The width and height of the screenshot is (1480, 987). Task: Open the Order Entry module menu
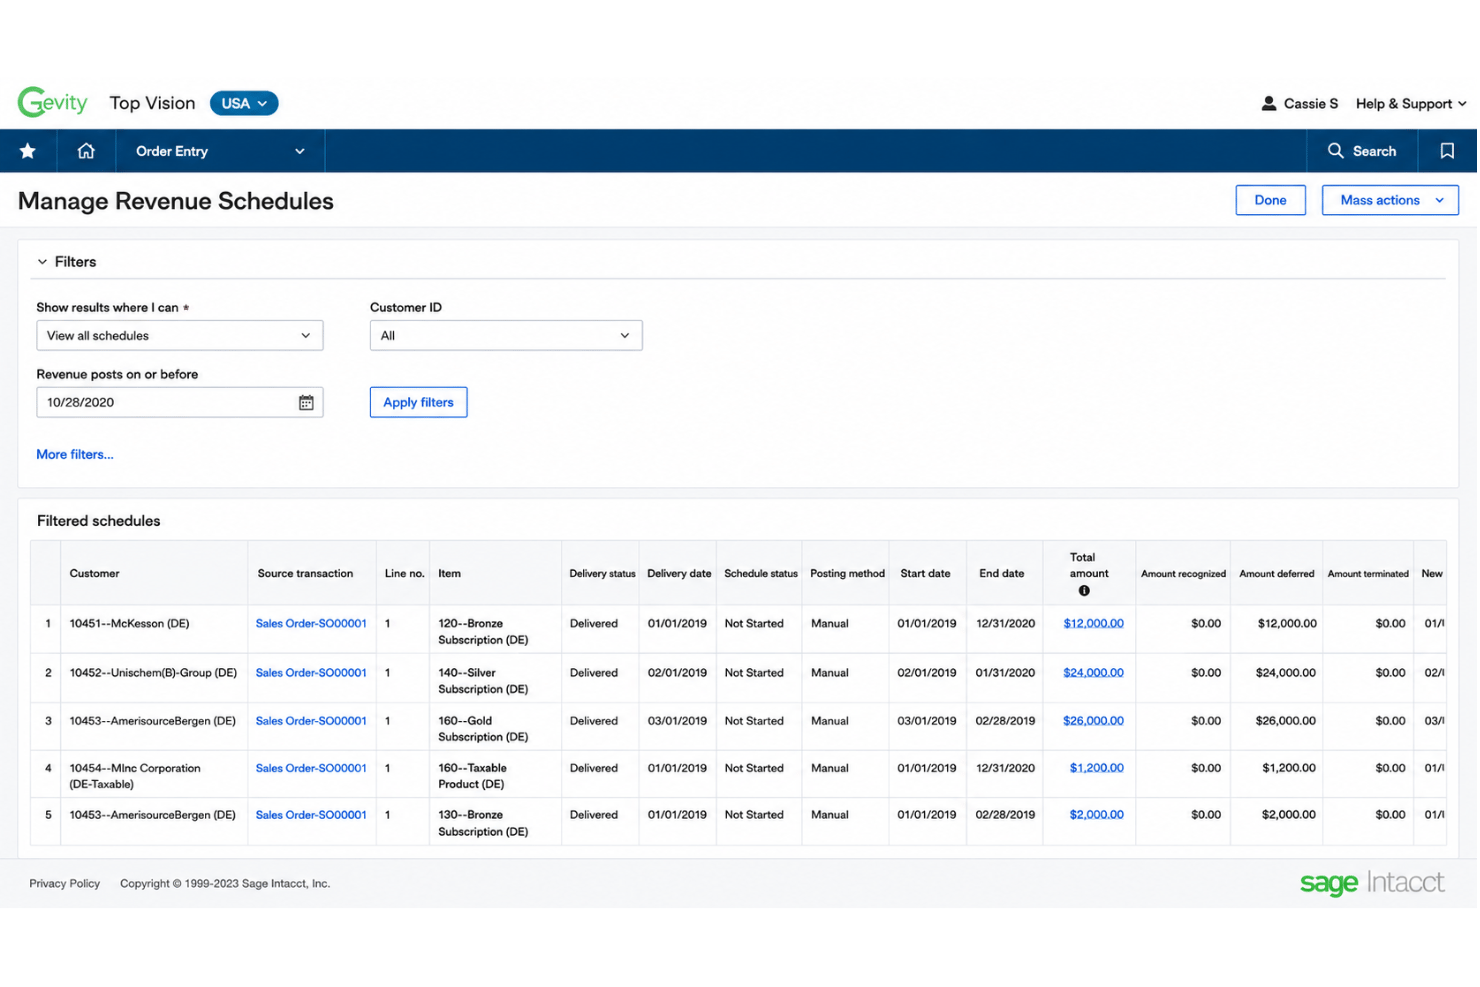click(221, 151)
